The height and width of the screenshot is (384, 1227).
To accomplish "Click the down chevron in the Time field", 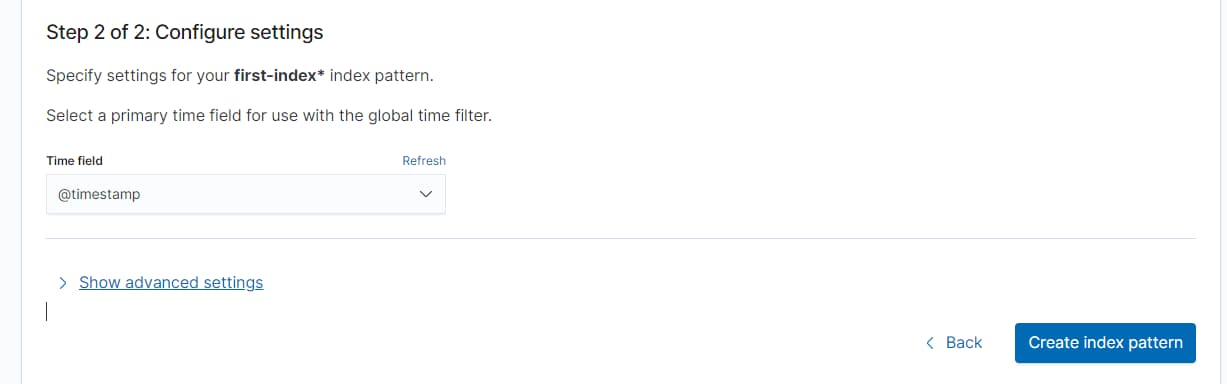I will 426,195.
